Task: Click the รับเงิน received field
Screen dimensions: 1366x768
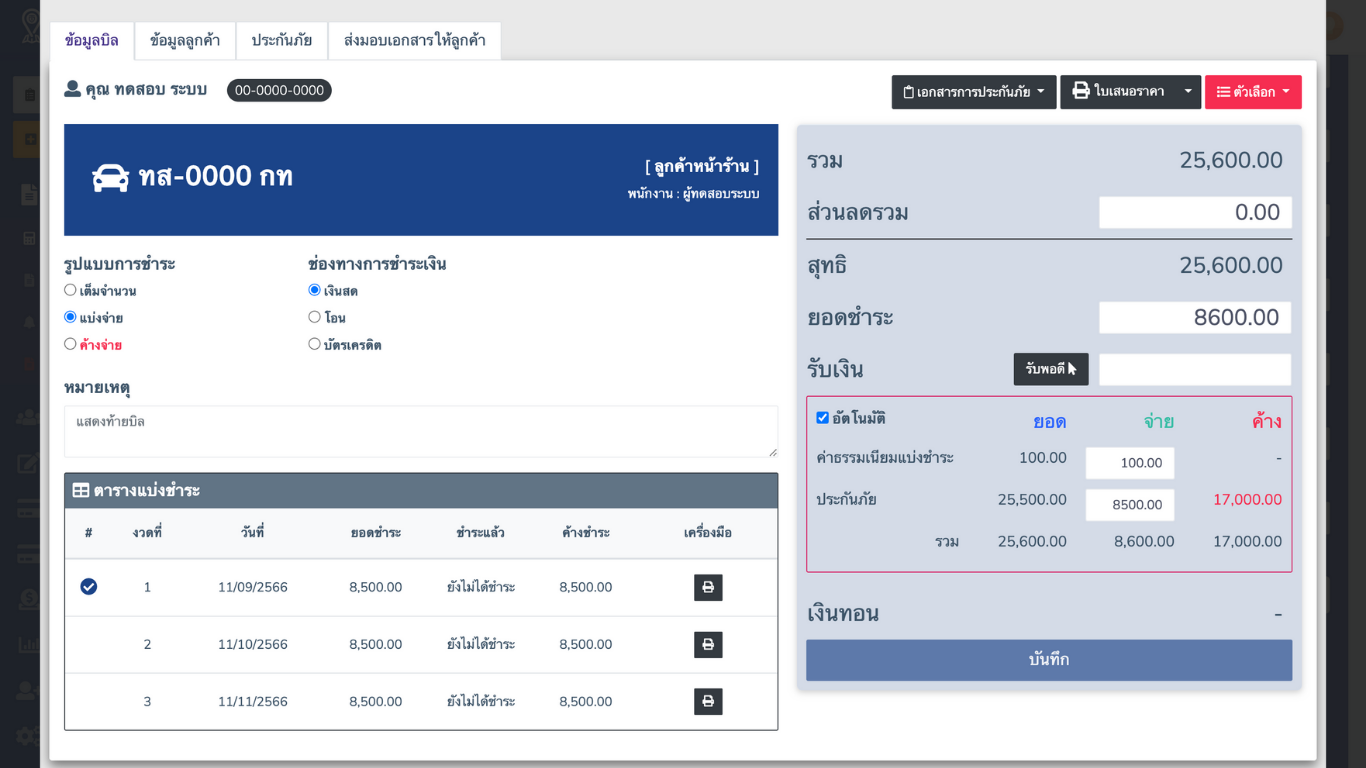Action: coord(1195,369)
